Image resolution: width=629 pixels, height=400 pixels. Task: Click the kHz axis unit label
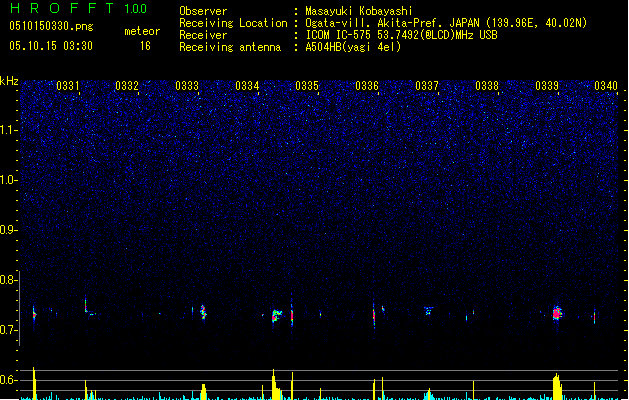click(x=9, y=81)
